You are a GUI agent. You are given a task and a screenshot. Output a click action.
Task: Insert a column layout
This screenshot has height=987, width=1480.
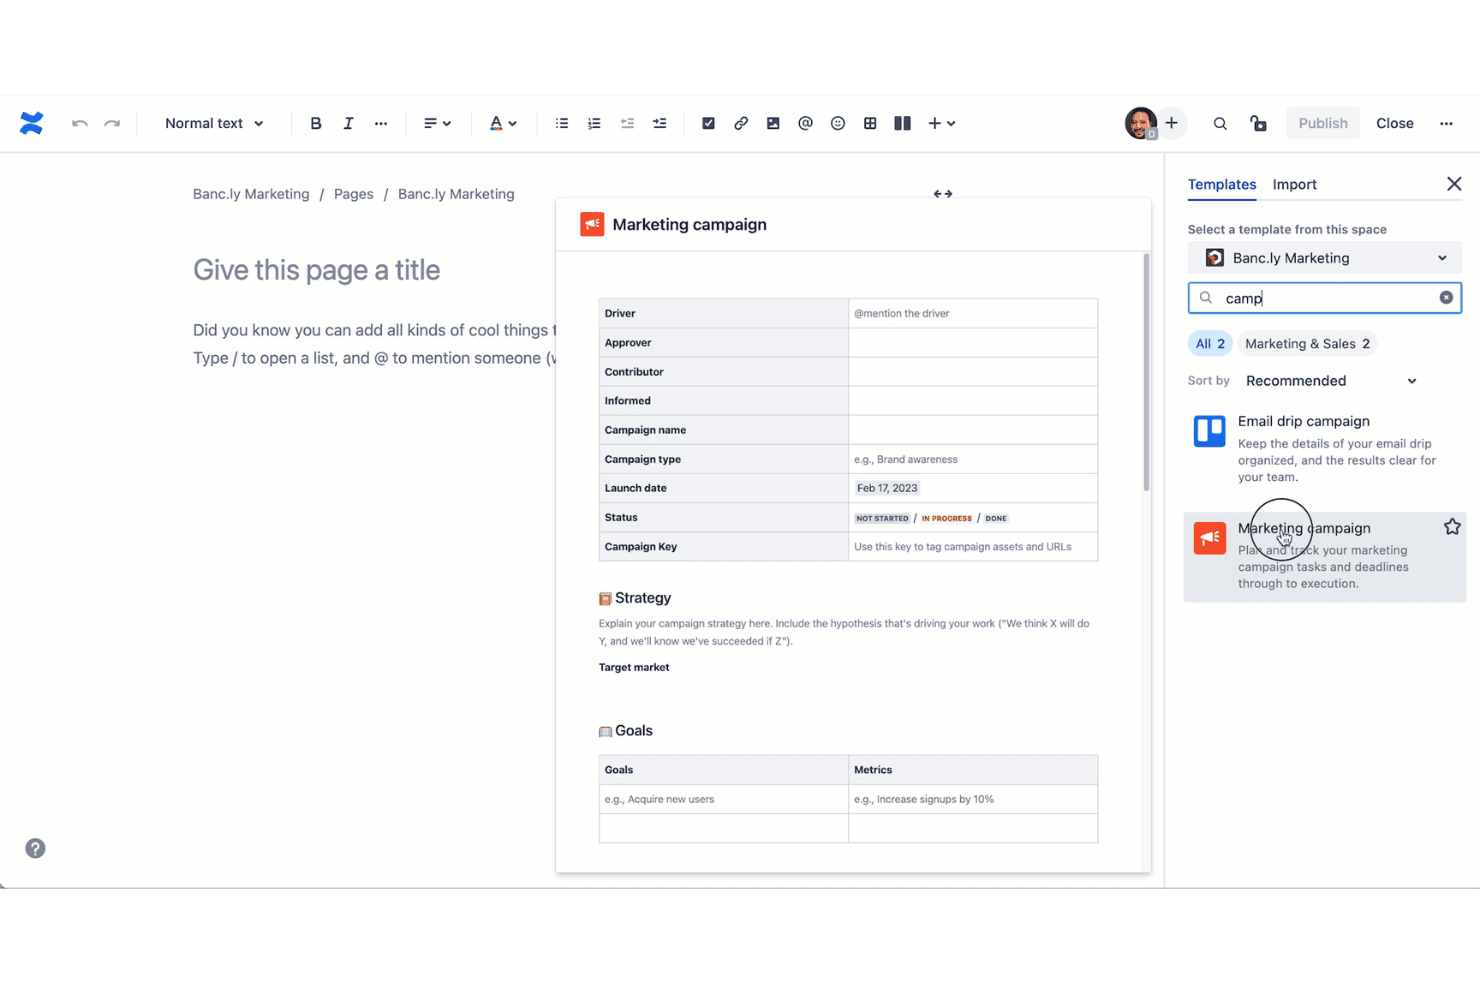point(902,123)
